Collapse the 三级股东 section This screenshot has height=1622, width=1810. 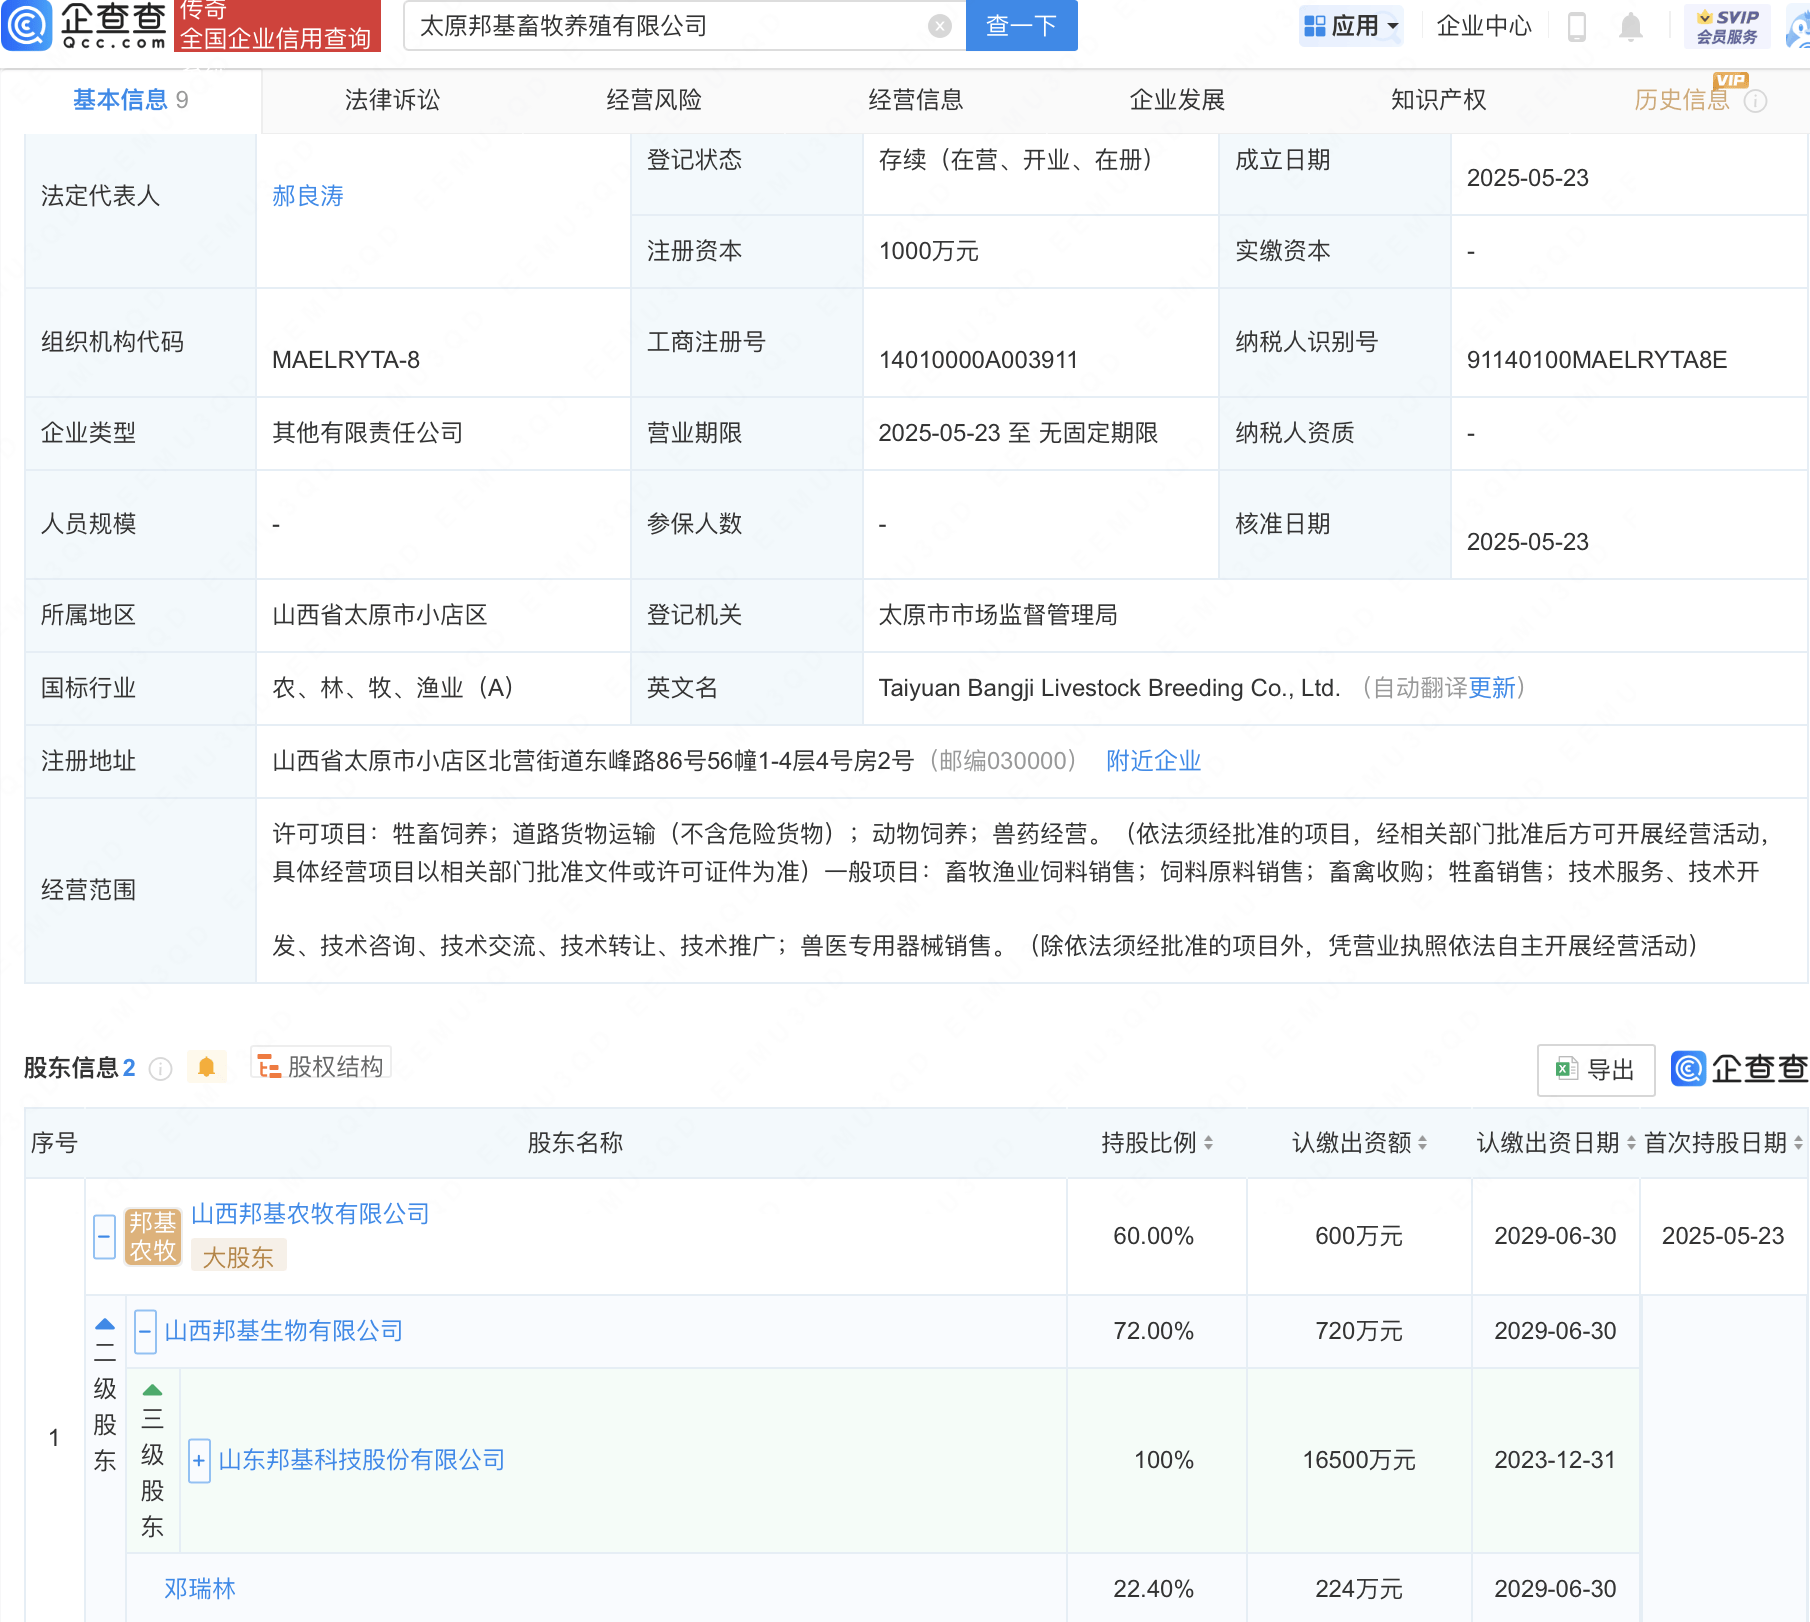point(152,1390)
